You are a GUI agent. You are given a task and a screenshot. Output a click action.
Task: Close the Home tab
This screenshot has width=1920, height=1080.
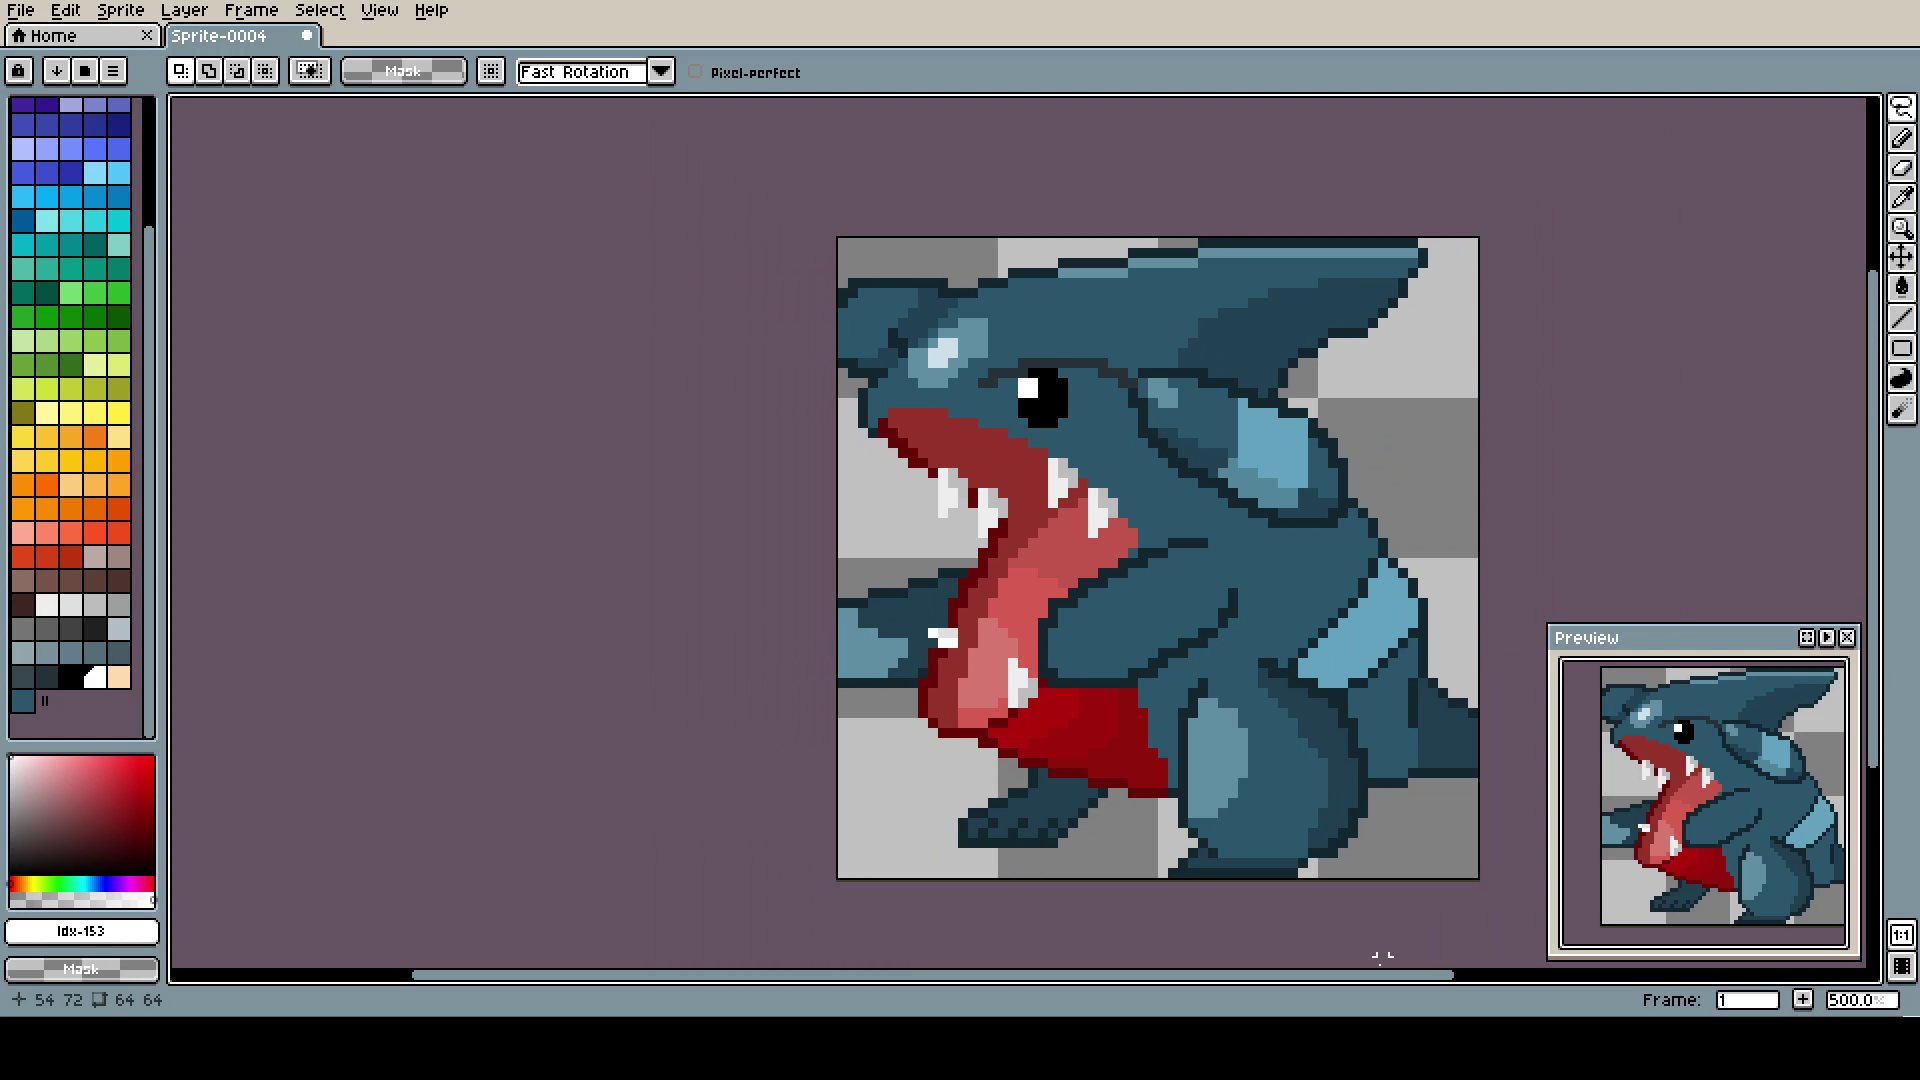147,35
